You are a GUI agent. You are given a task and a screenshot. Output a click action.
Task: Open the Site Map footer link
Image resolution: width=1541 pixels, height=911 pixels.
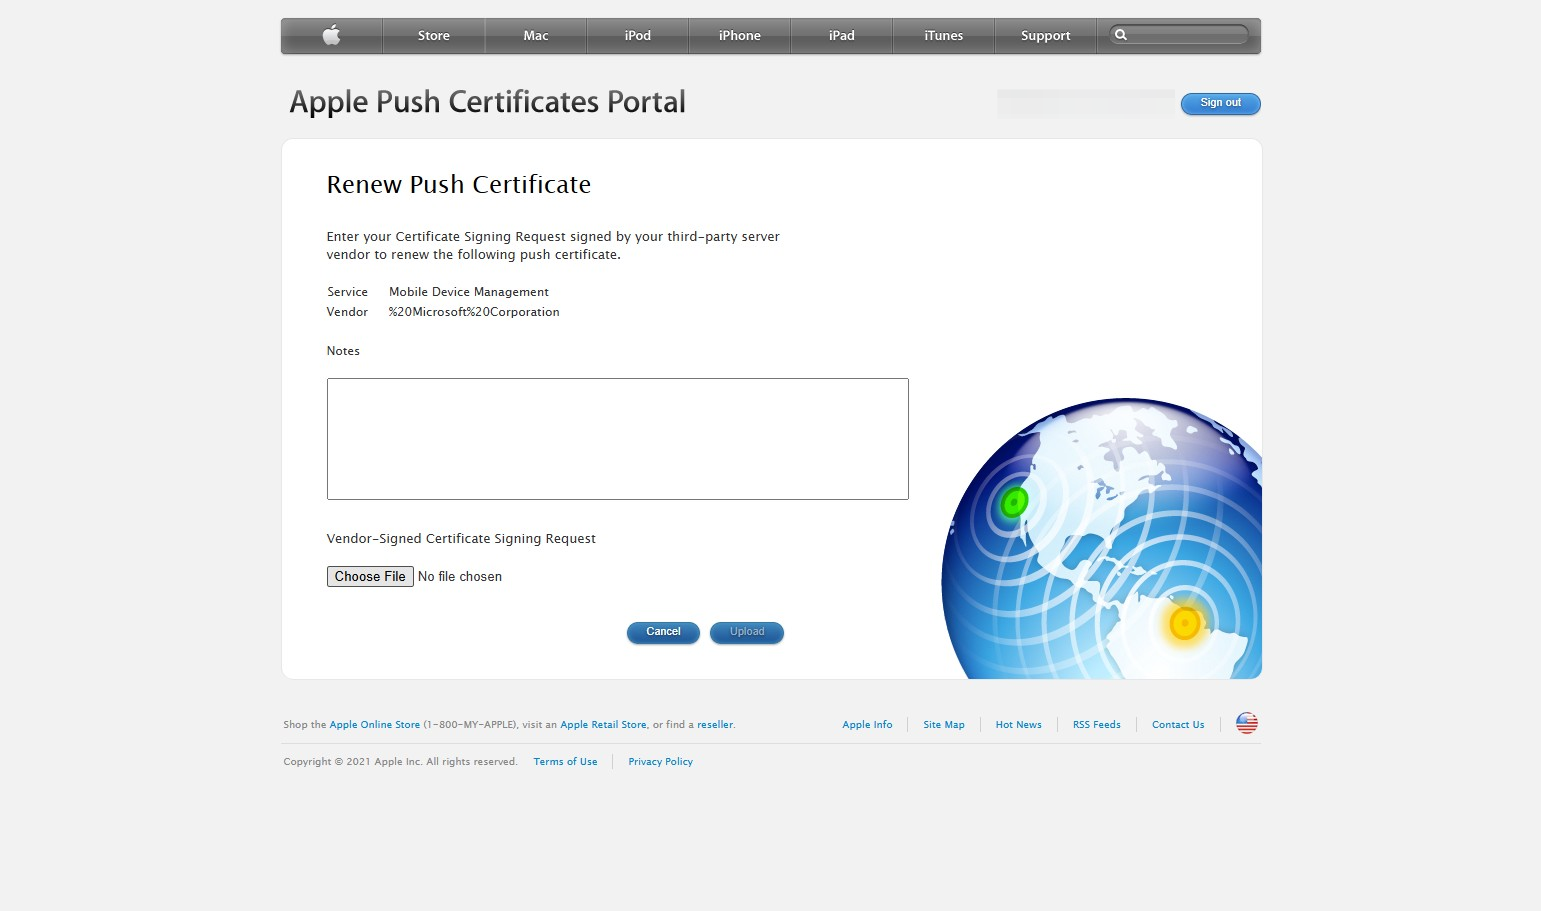tap(944, 725)
